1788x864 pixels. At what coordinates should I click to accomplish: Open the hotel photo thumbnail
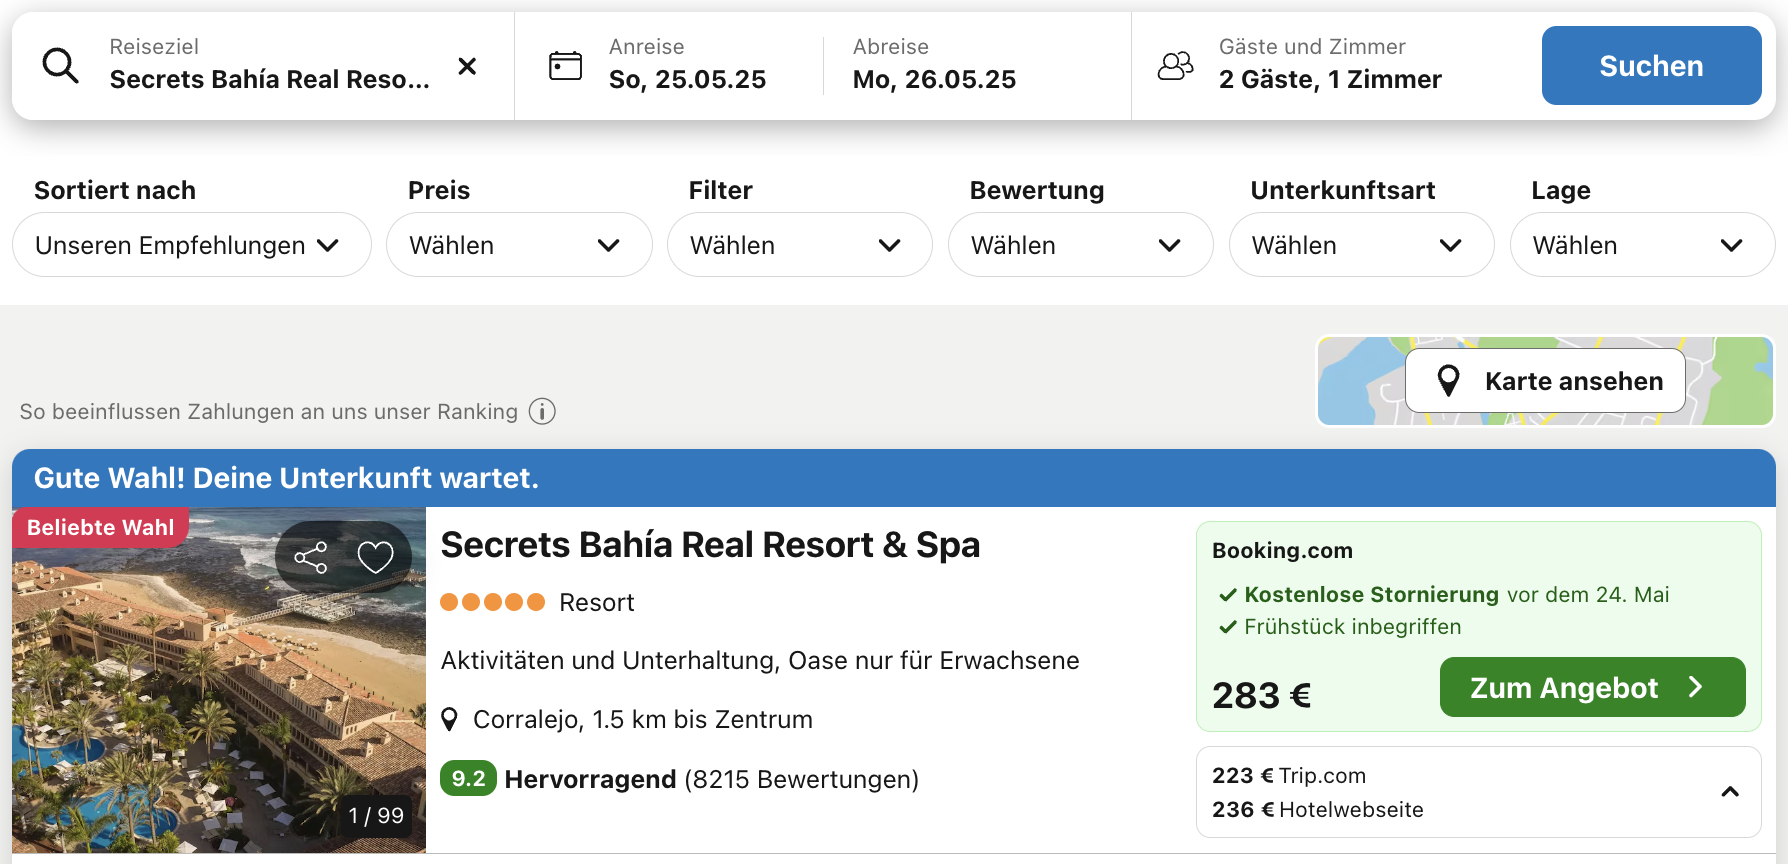(219, 680)
